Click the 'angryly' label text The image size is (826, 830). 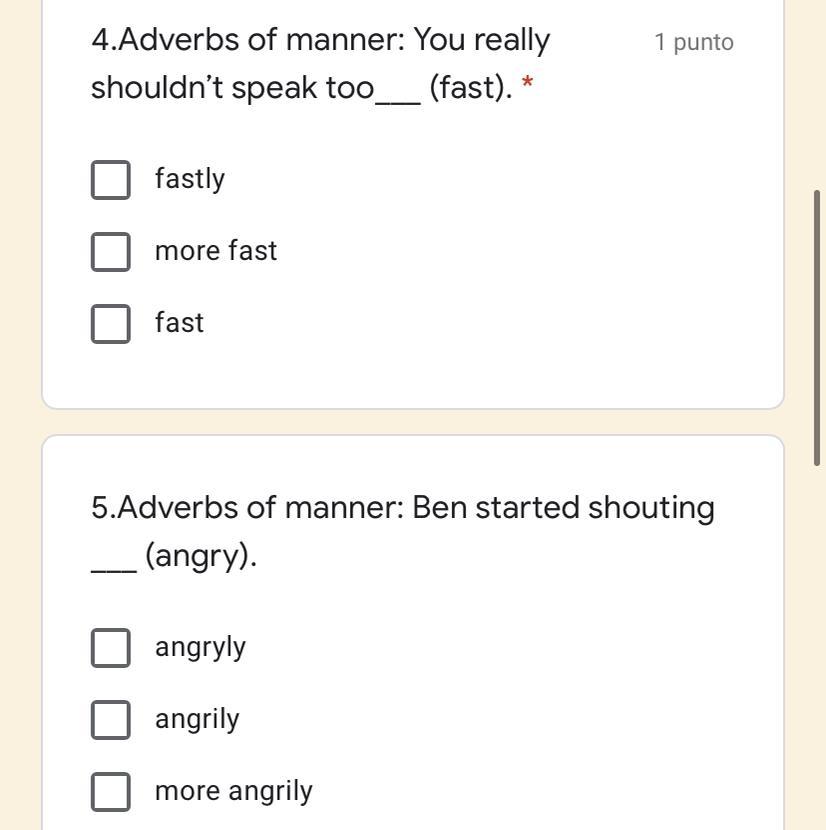[200, 647]
